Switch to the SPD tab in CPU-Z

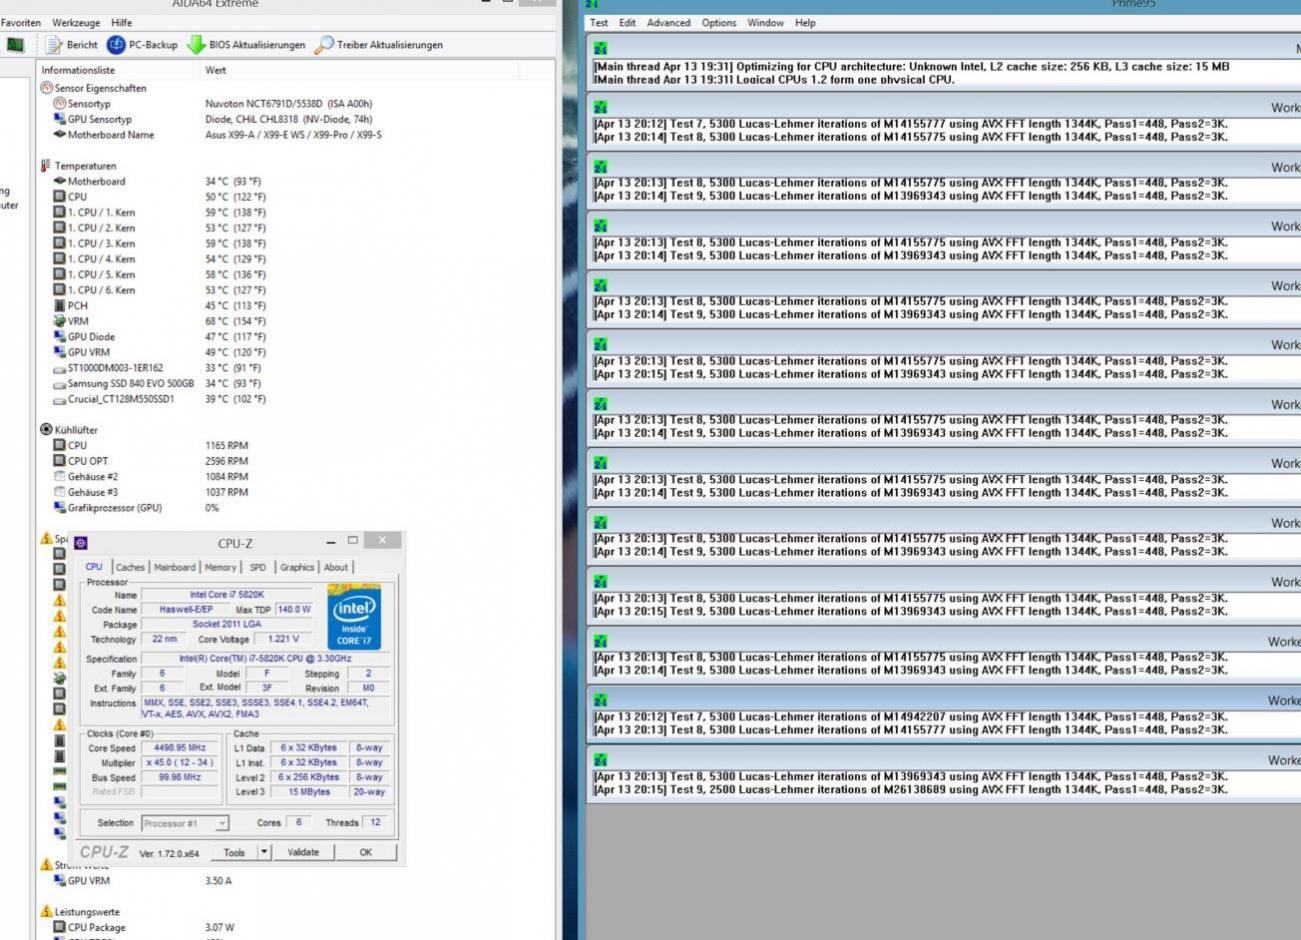pyautogui.click(x=257, y=567)
